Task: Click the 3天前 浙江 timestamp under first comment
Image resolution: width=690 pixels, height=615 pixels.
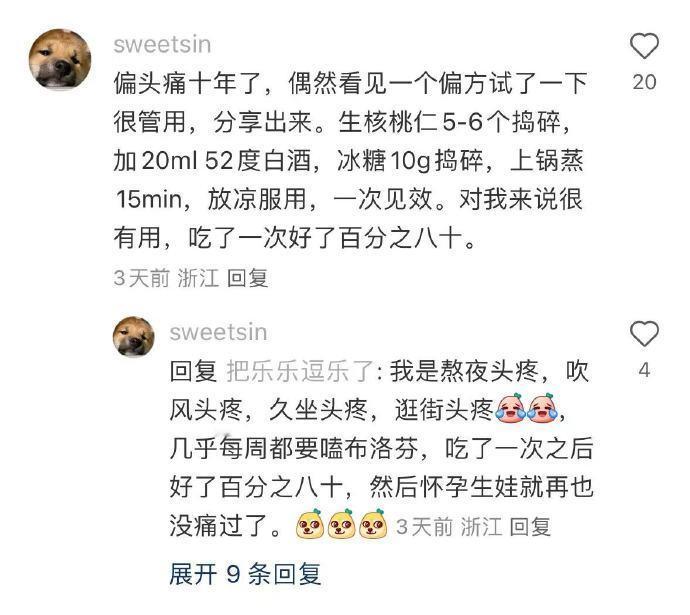Action: (166, 278)
